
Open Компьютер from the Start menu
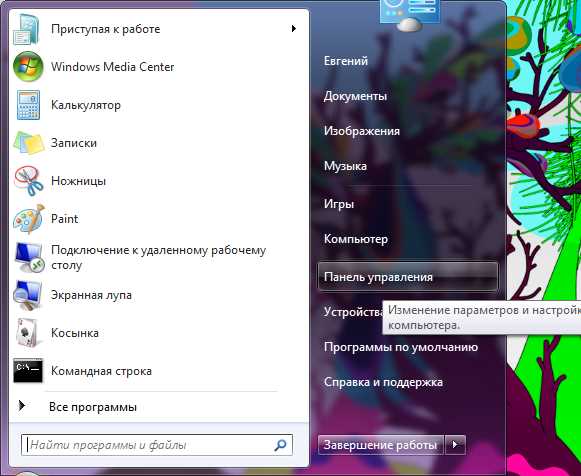click(x=356, y=239)
